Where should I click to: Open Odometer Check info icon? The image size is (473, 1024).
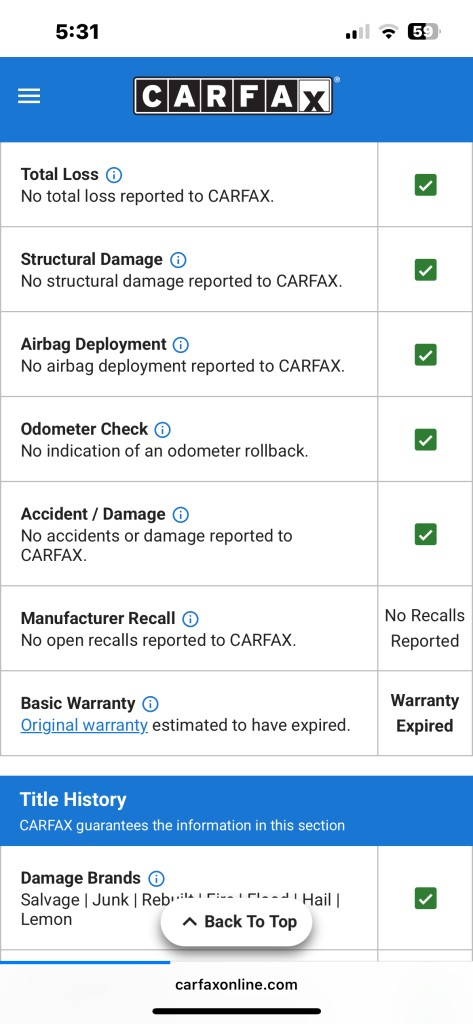pyautogui.click(x=162, y=430)
